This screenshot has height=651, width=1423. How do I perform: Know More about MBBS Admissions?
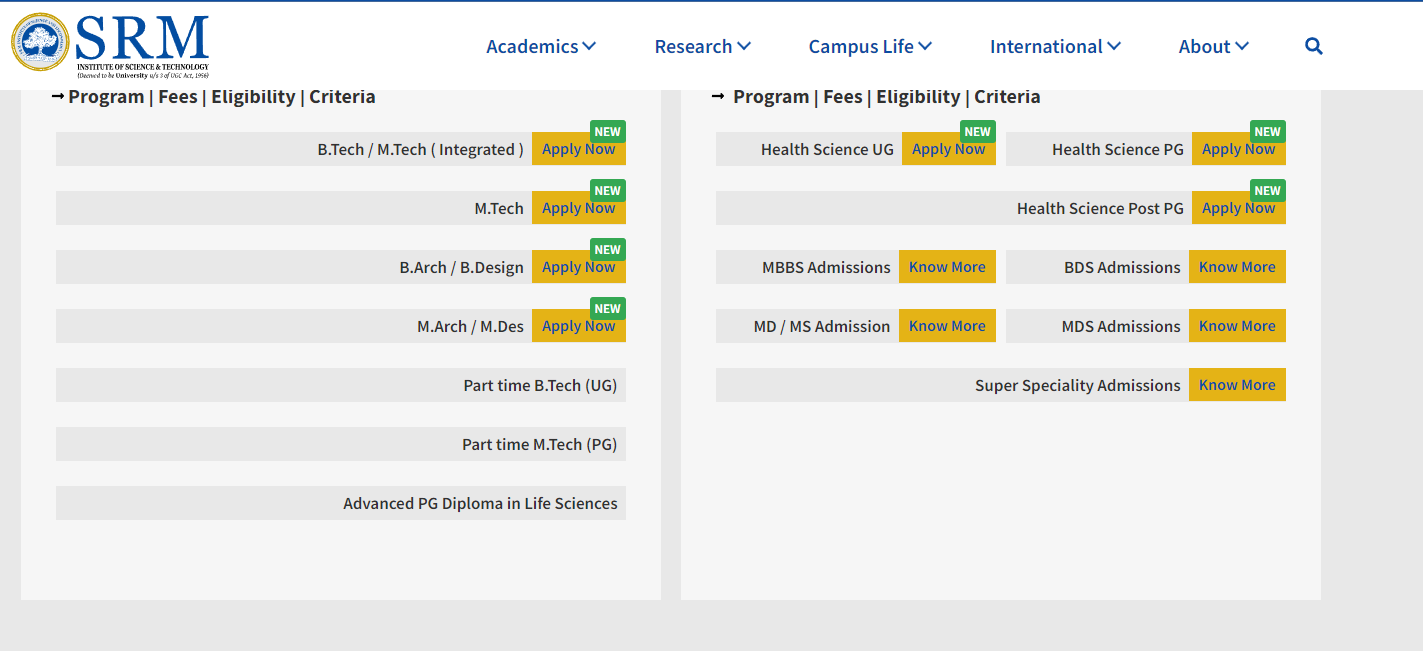947,267
